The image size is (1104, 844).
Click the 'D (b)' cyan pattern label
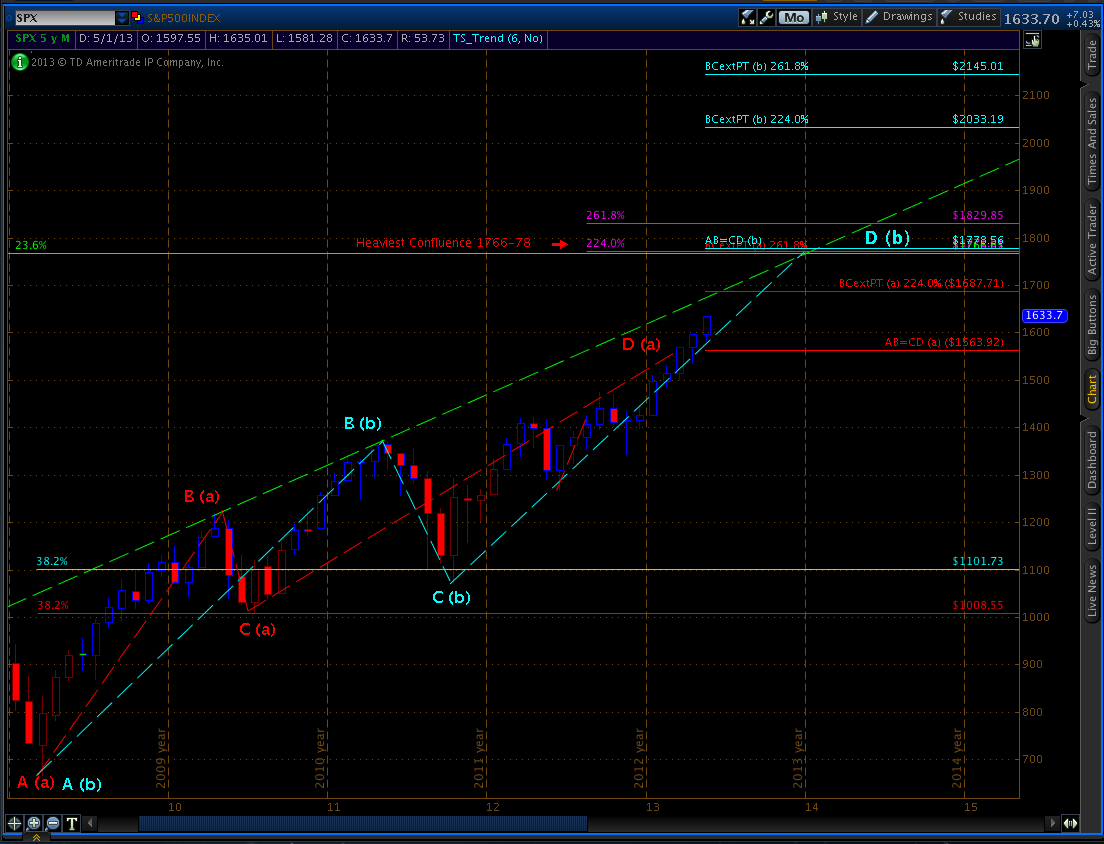coord(887,238)
